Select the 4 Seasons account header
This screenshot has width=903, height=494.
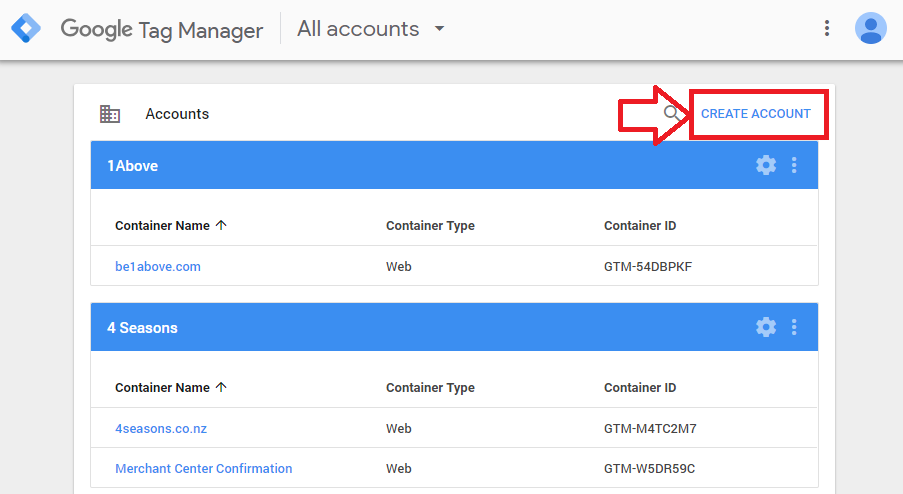[x=454, y=327]
